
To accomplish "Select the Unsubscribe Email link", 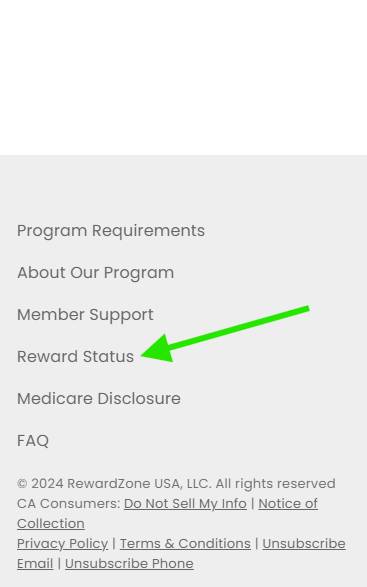I will 304,544.
